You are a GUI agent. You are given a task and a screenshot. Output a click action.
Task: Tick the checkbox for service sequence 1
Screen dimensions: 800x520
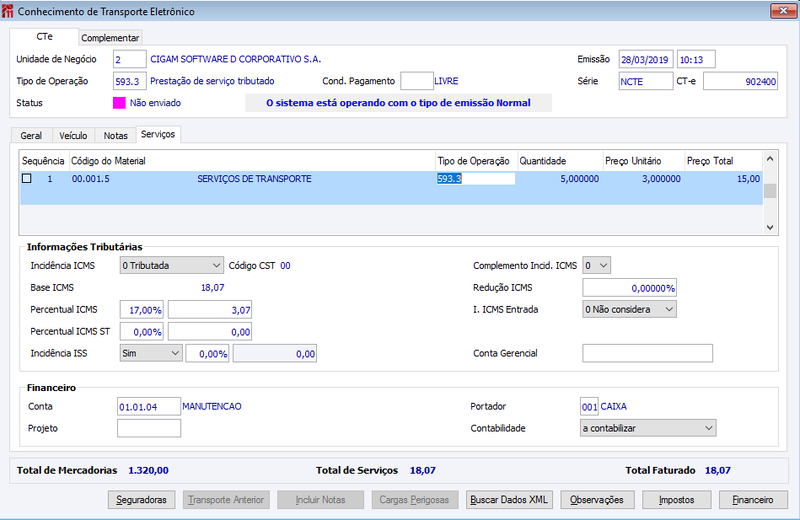[27, 179]
